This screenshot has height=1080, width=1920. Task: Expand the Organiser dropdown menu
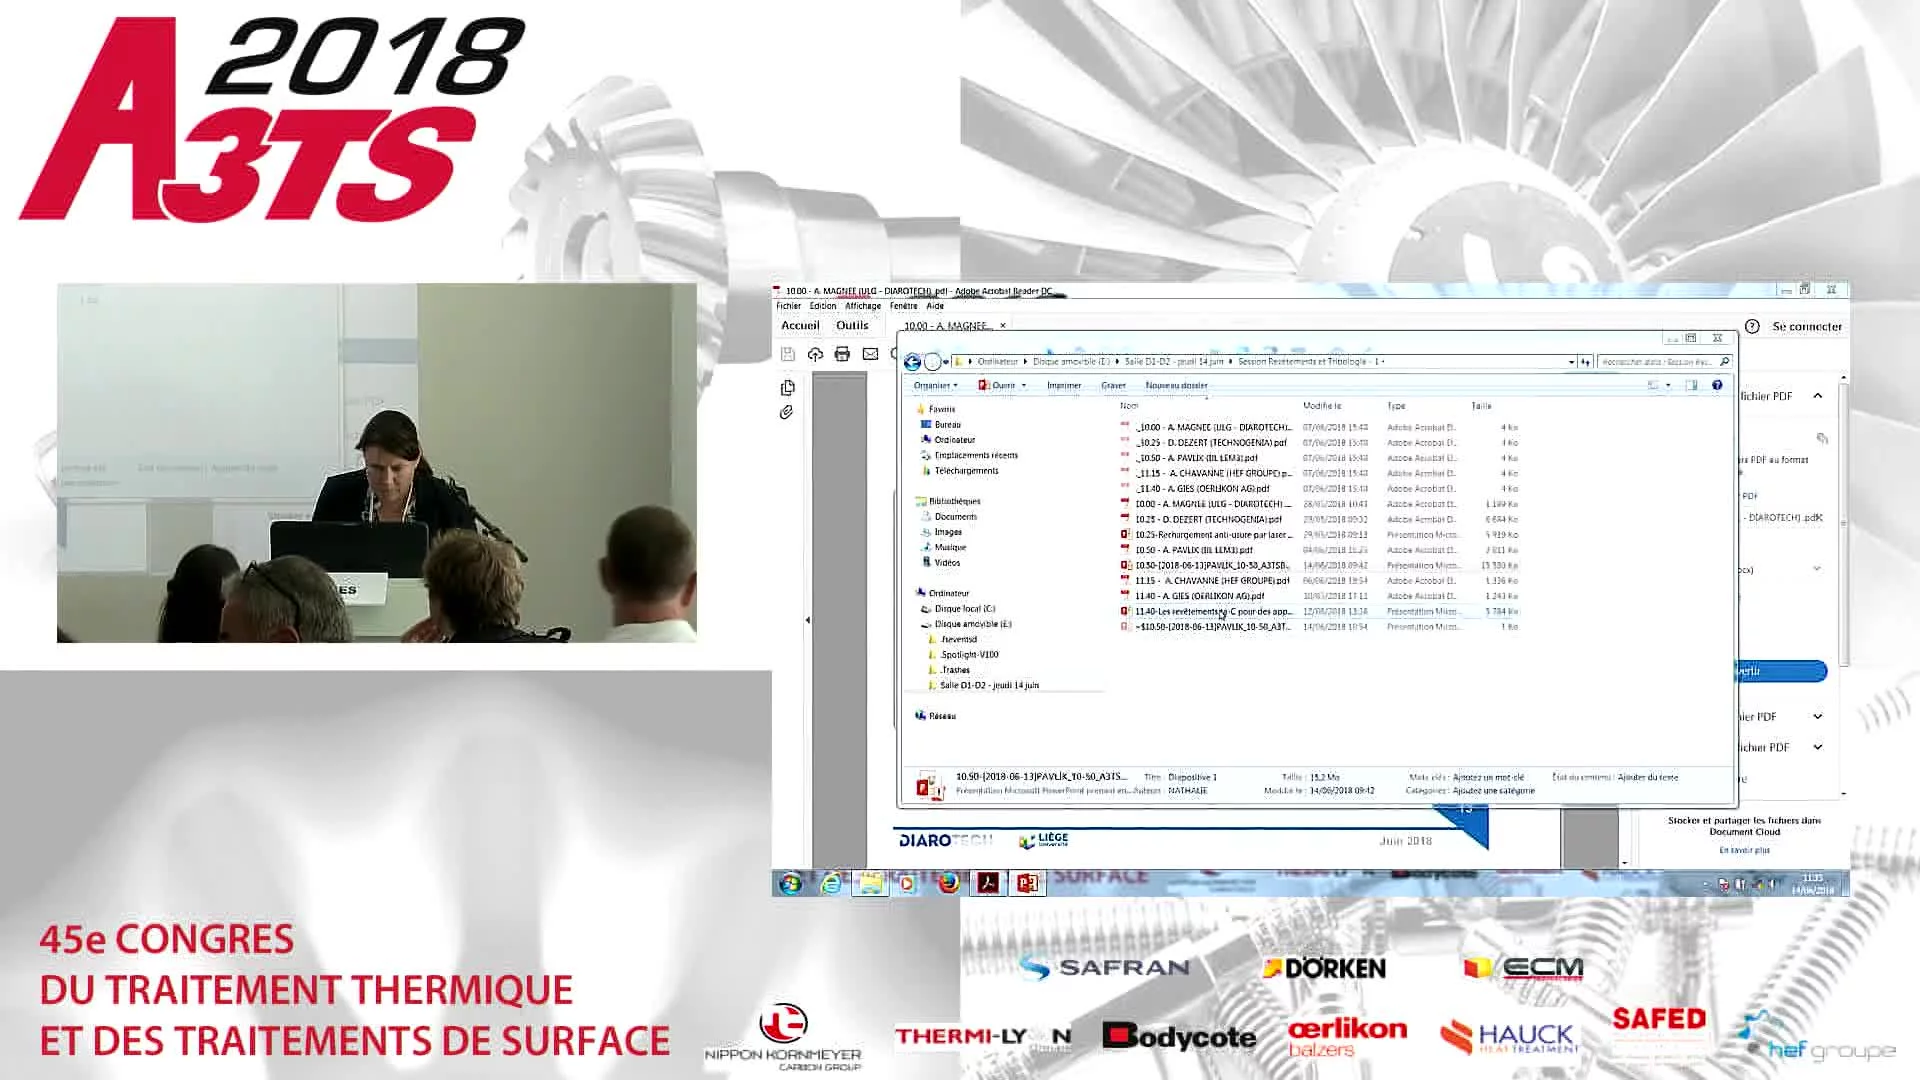coord(935,385)
